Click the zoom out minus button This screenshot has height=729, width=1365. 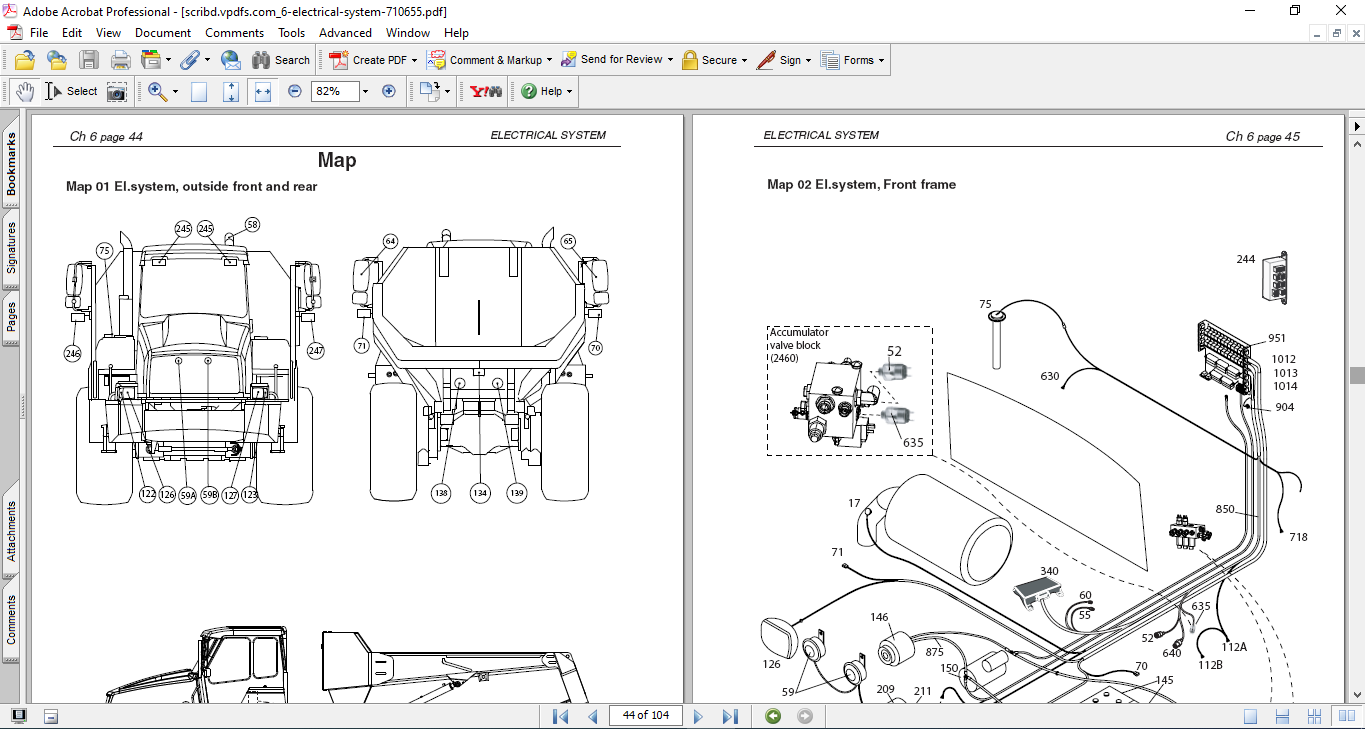[x=295, y=91]
